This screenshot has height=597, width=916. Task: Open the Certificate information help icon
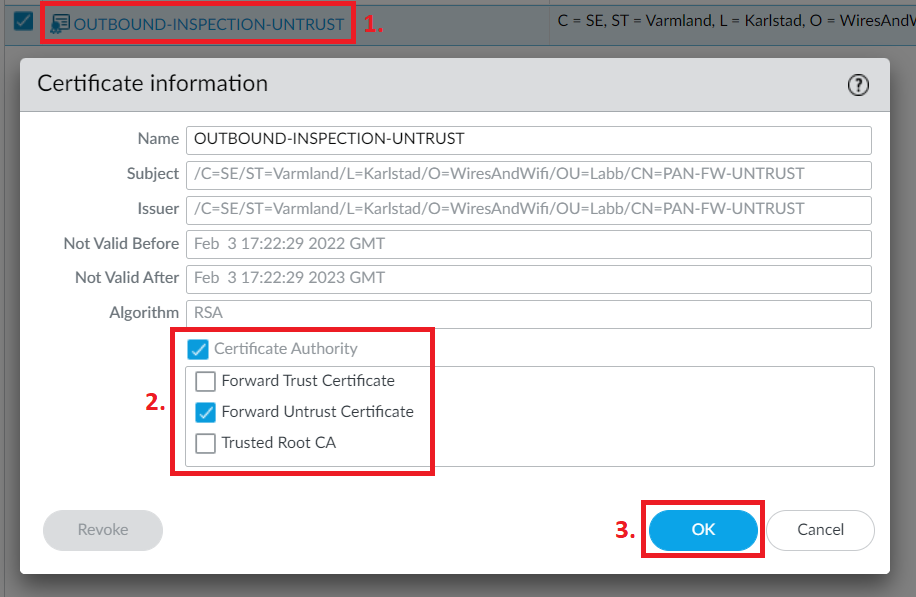pos(858,85)
